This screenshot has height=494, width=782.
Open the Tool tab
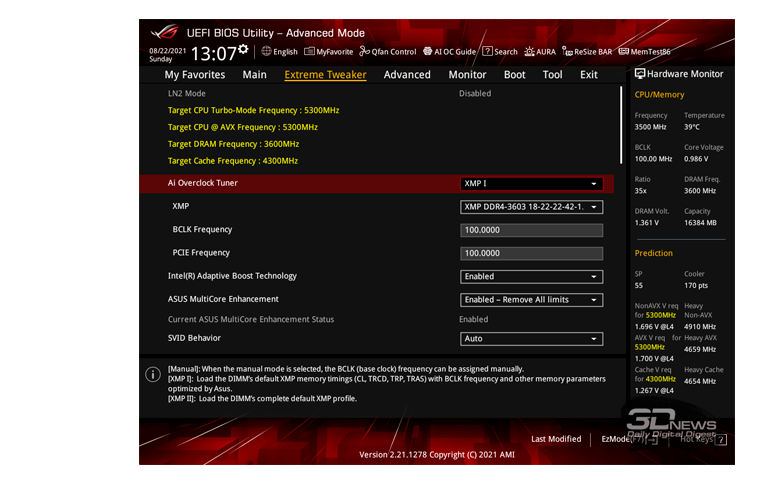pos(552,75)
